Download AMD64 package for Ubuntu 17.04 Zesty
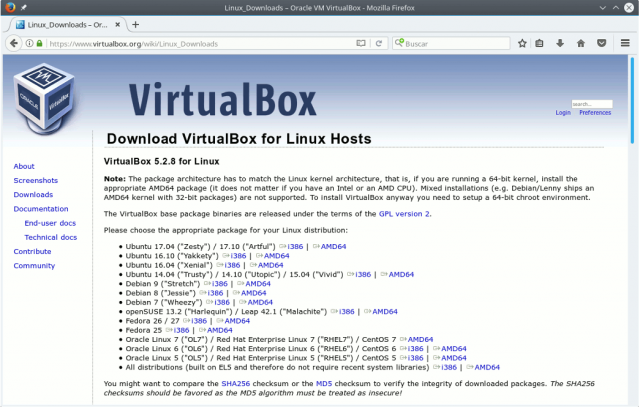The height and width of the screenshot is (408, 640). tap(333, 246)
